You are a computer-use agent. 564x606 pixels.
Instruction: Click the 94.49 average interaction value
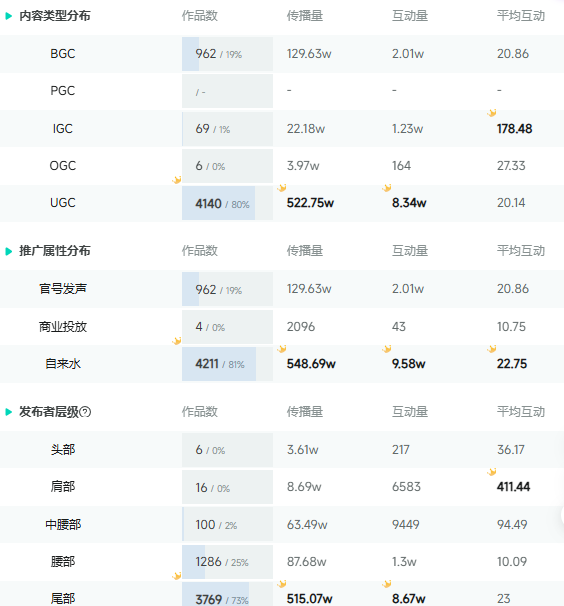click(x=512, y=524)
